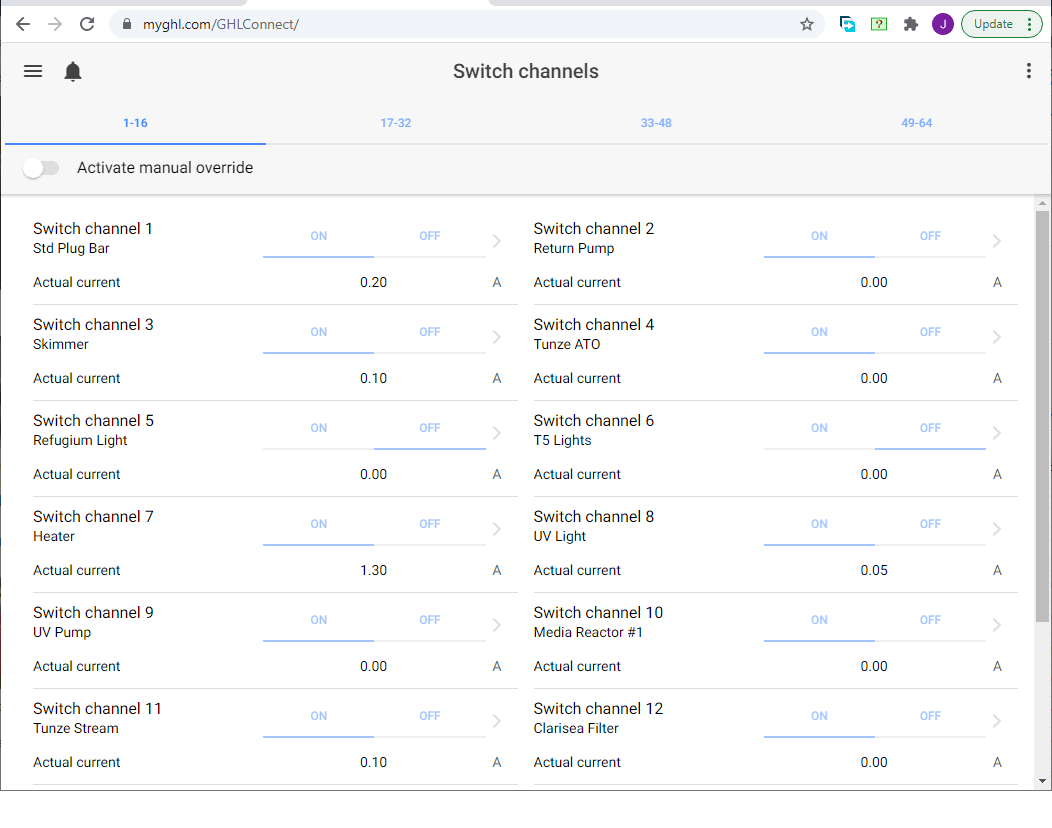Viewport: 1052px width, 828px height.
Task: Open the three-dot more options menu
Action: click(x=1028, y=71)
